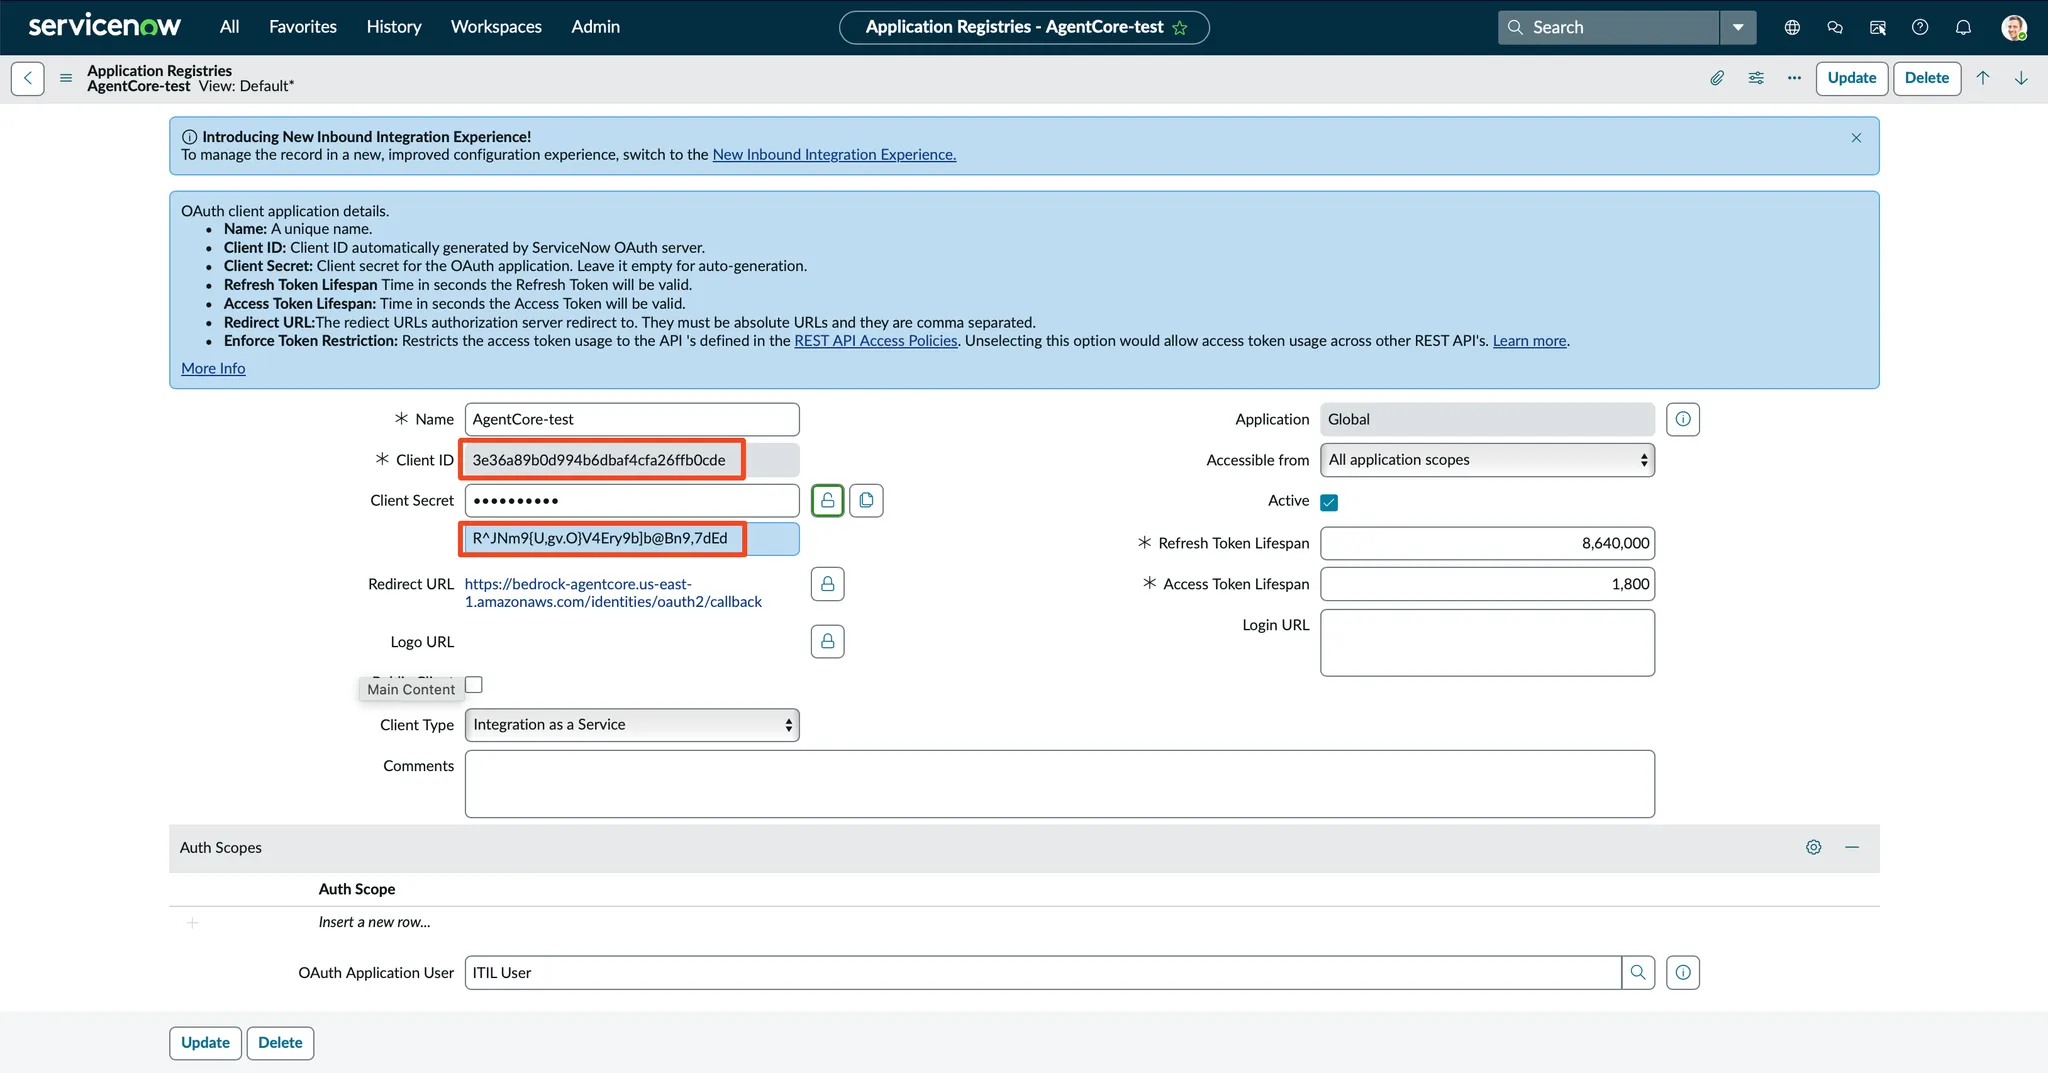Show notifications bell

click(x=1963, y=28)
